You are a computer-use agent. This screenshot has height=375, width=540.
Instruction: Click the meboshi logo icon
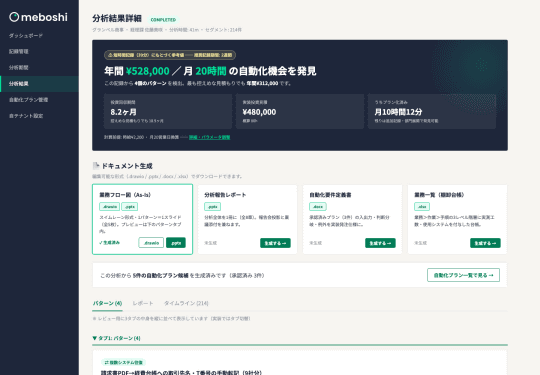tap(14, 17)
